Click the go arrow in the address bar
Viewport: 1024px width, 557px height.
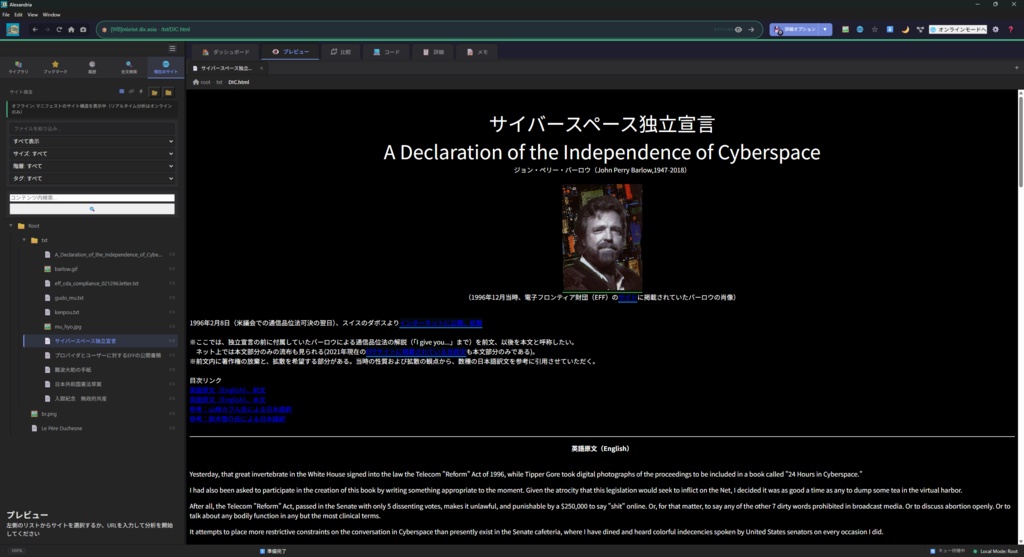[x=751, y=29]
